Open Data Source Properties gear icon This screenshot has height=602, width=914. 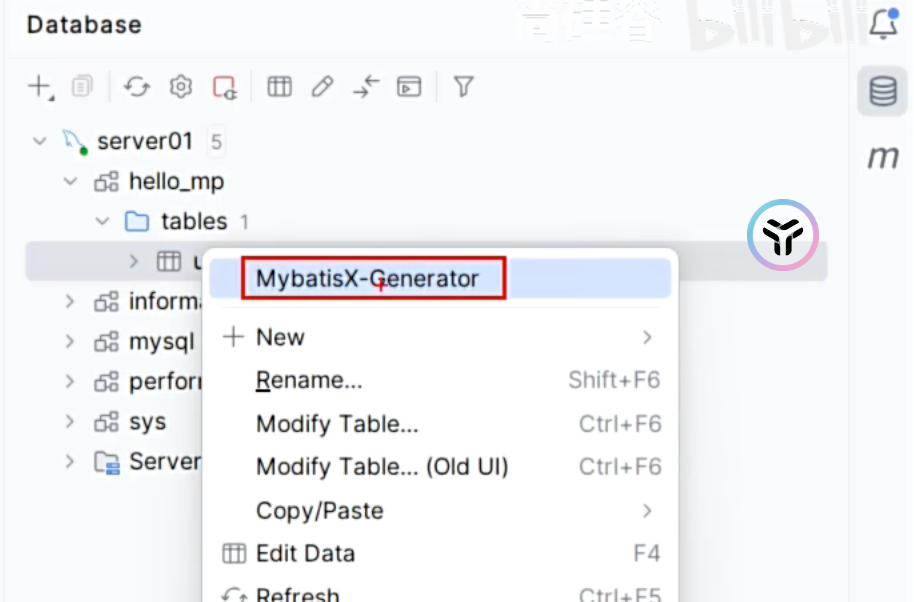[x=181, y=87]
